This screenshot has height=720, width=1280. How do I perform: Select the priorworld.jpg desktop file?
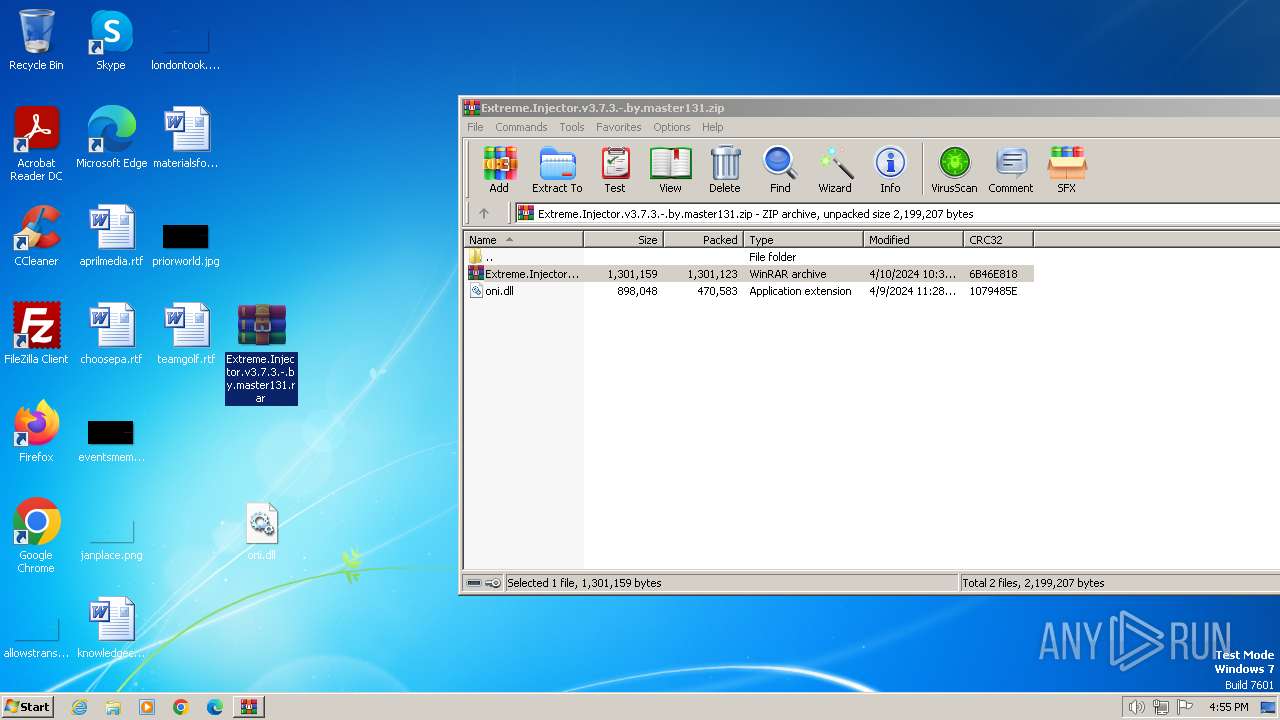(186, 244)
